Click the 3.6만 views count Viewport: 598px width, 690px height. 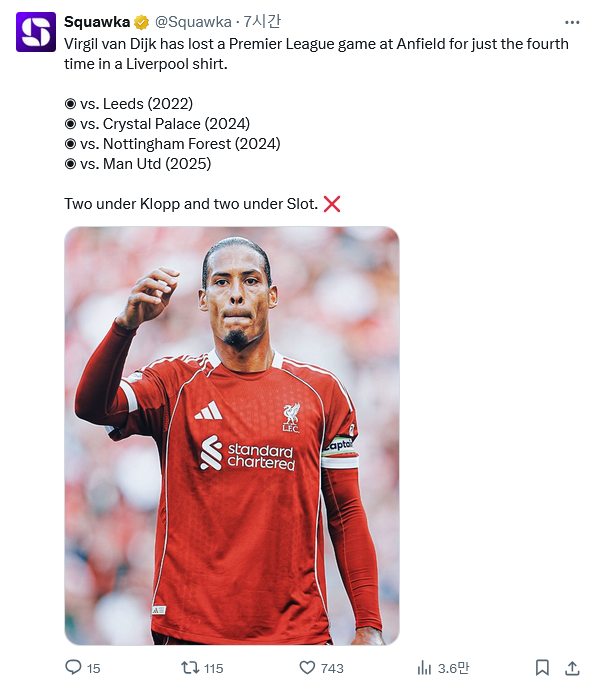[x=453, y=668]
